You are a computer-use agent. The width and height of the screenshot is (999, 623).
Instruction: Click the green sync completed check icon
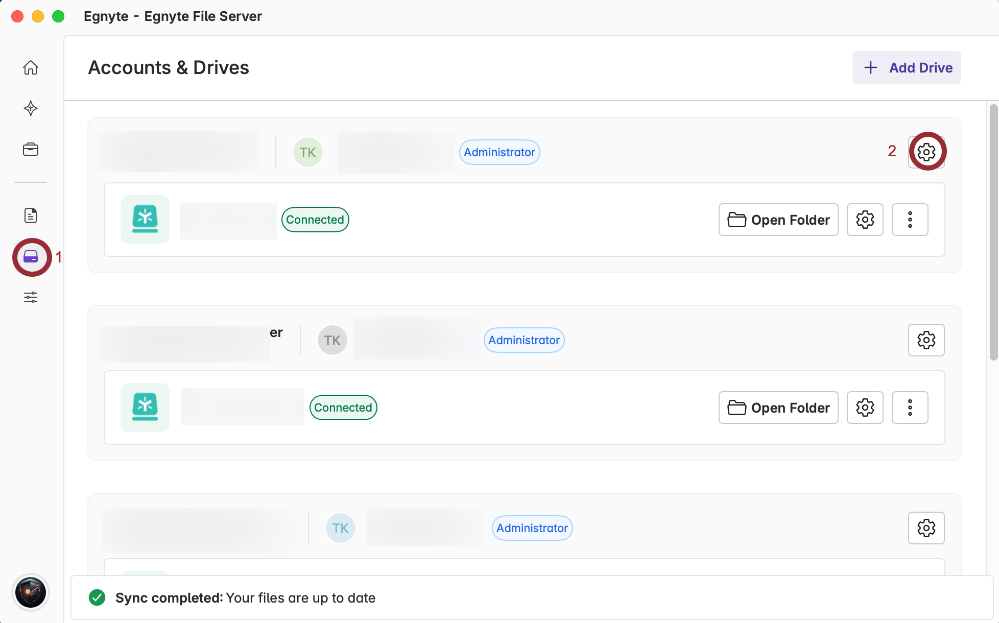click(x=97, y=598)
